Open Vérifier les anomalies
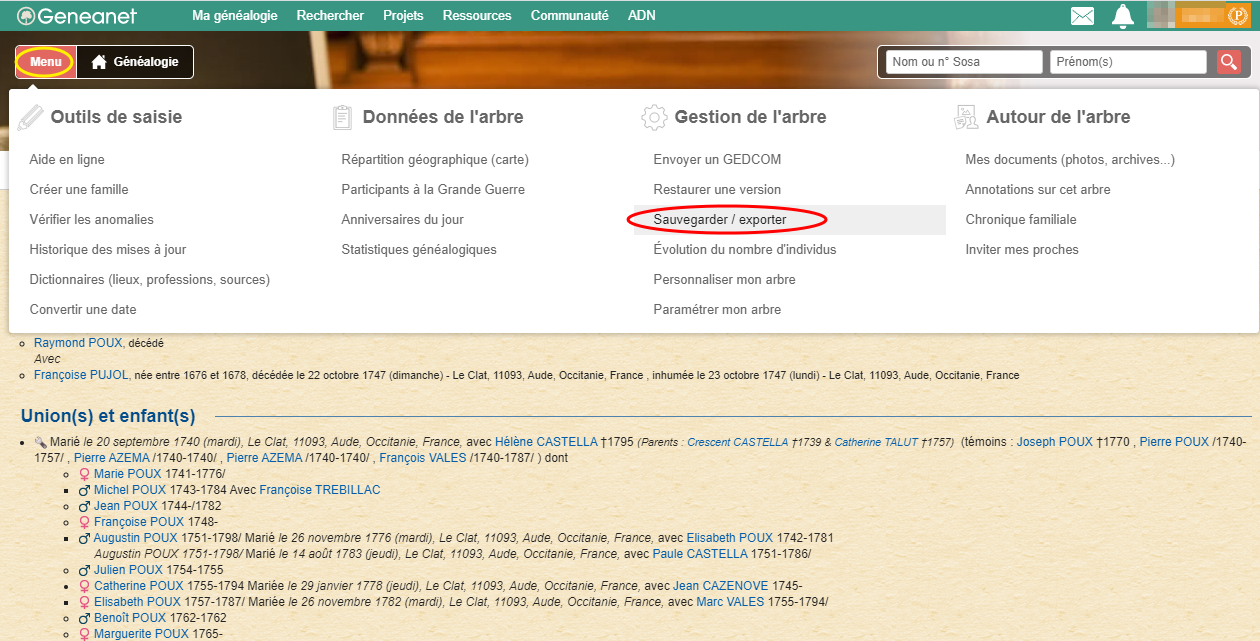1260x641 pixels. click(x=92, y=220)
